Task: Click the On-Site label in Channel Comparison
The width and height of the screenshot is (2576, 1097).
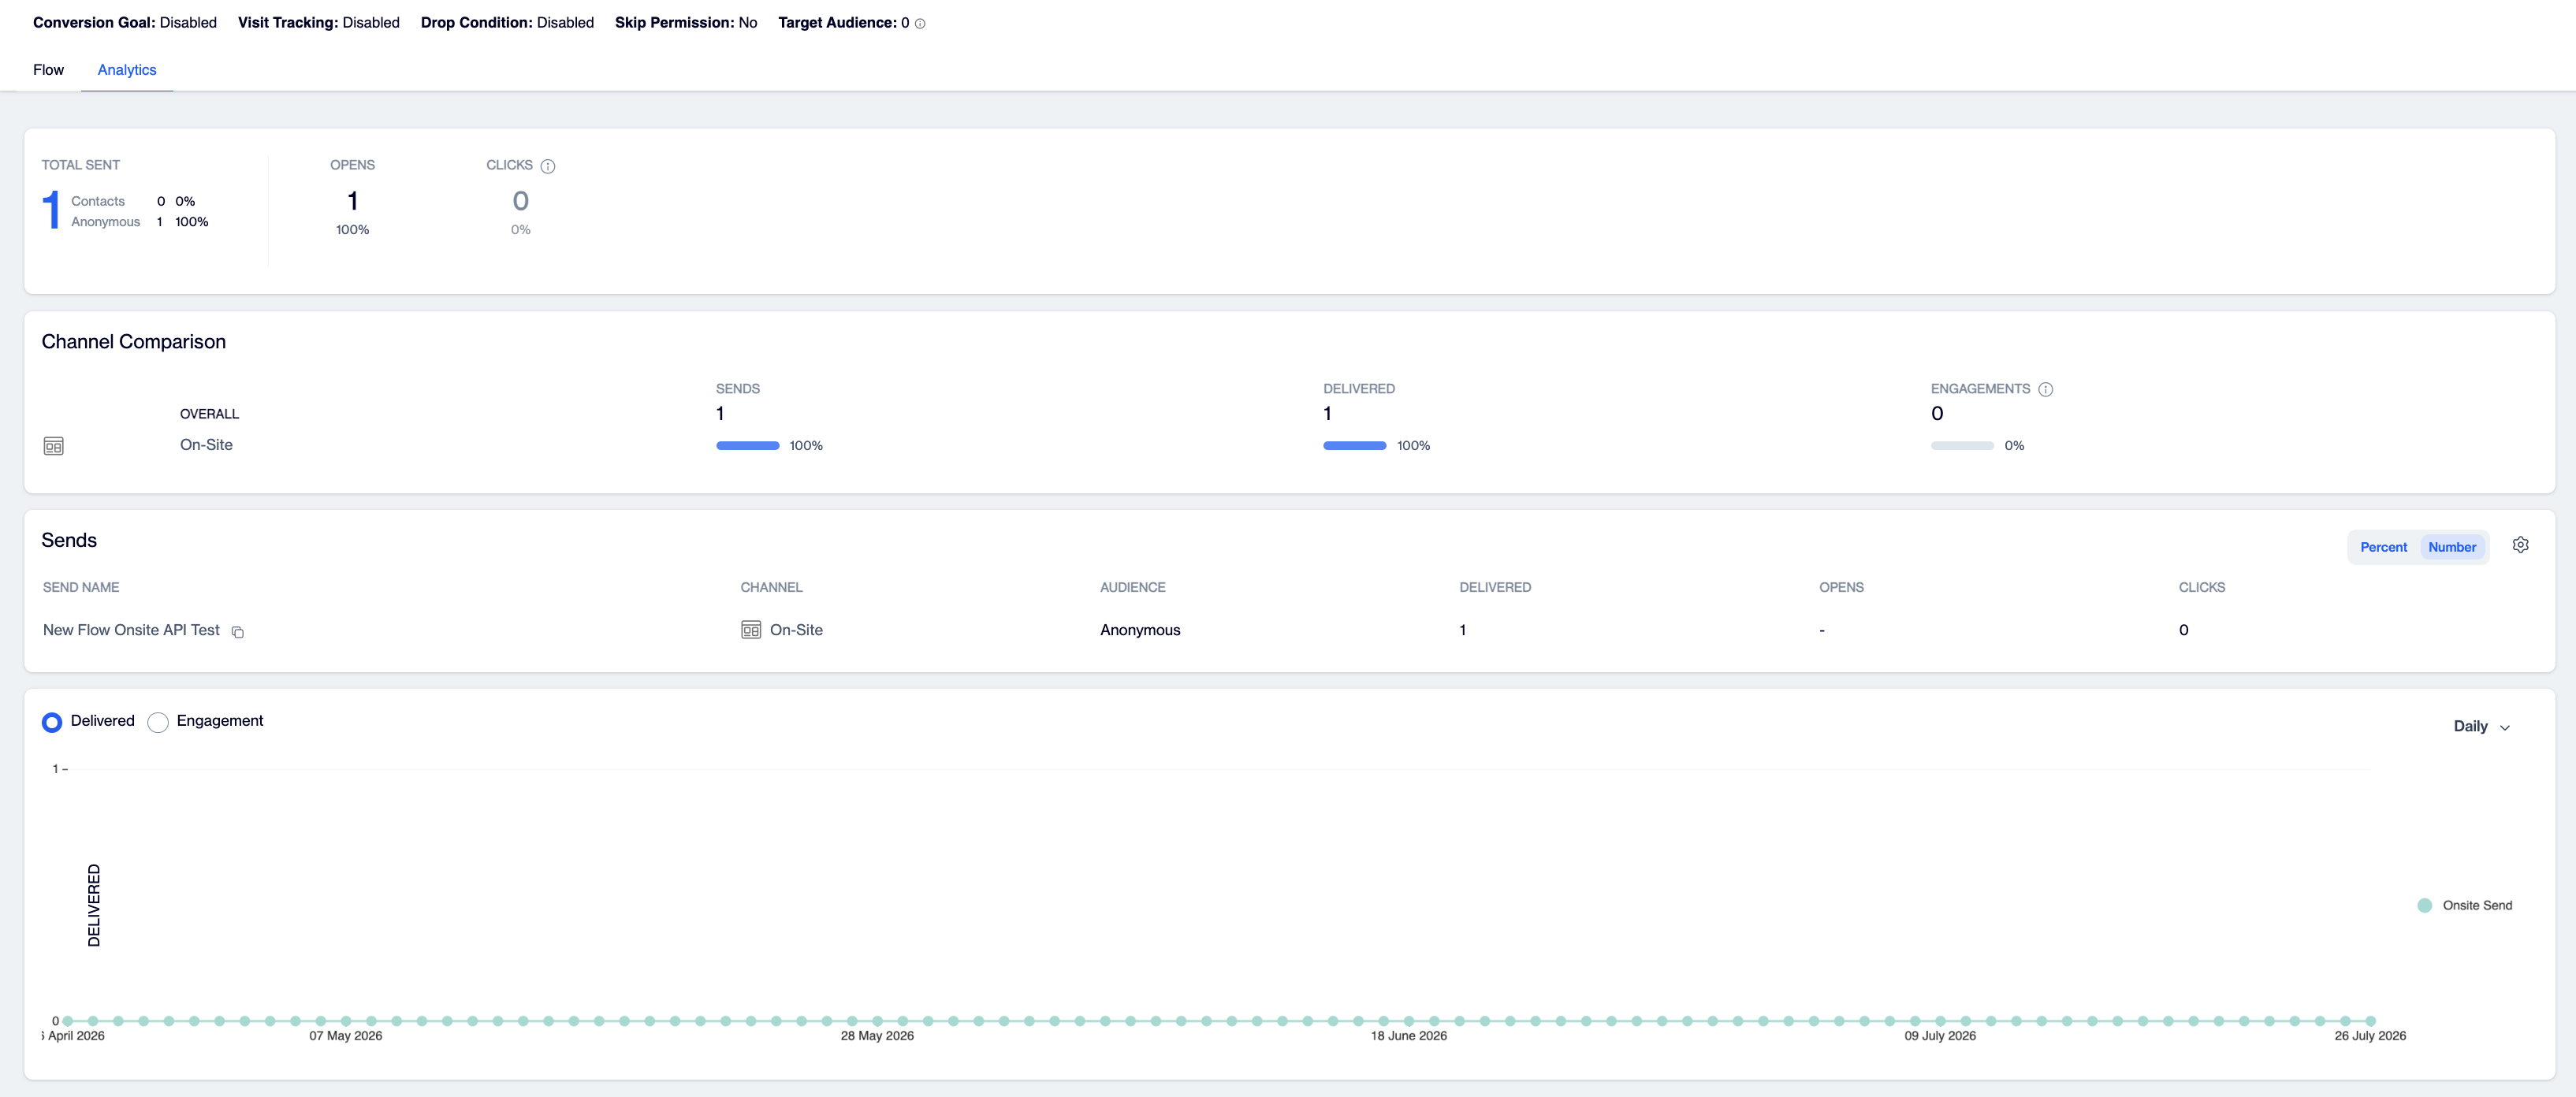Action: [206, 445]
